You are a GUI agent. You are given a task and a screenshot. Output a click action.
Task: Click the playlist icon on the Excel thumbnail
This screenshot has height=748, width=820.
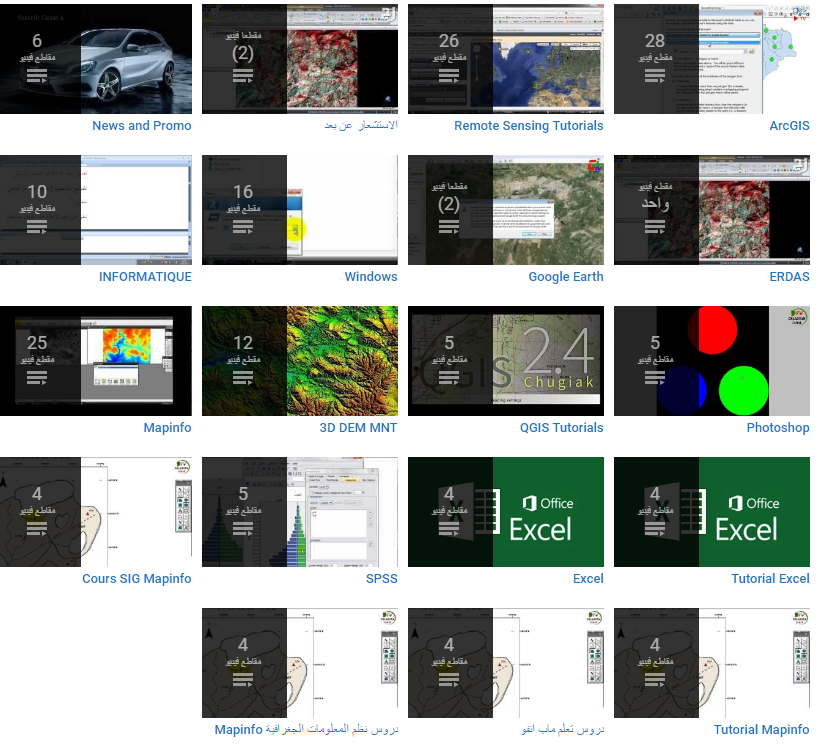(x=449, y=529)
